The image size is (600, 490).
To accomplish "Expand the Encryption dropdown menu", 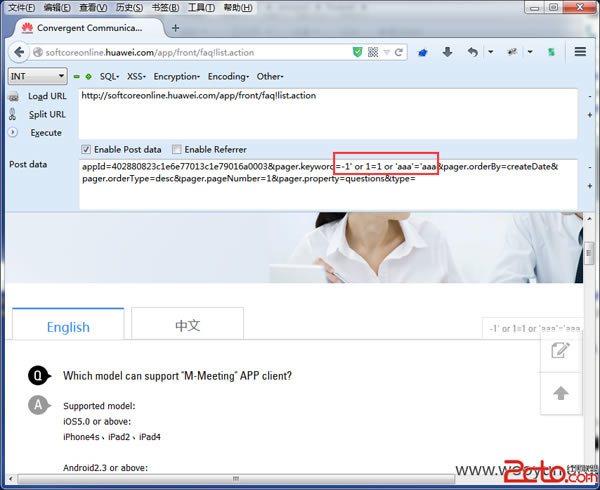I will tap(176, 76).
